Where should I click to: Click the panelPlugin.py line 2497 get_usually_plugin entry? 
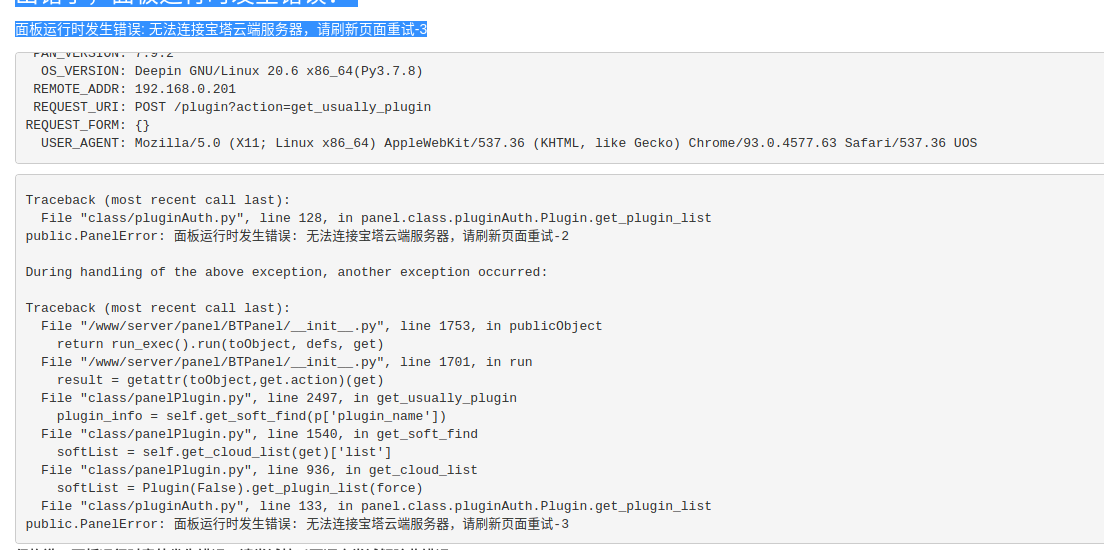pos(279,398)
